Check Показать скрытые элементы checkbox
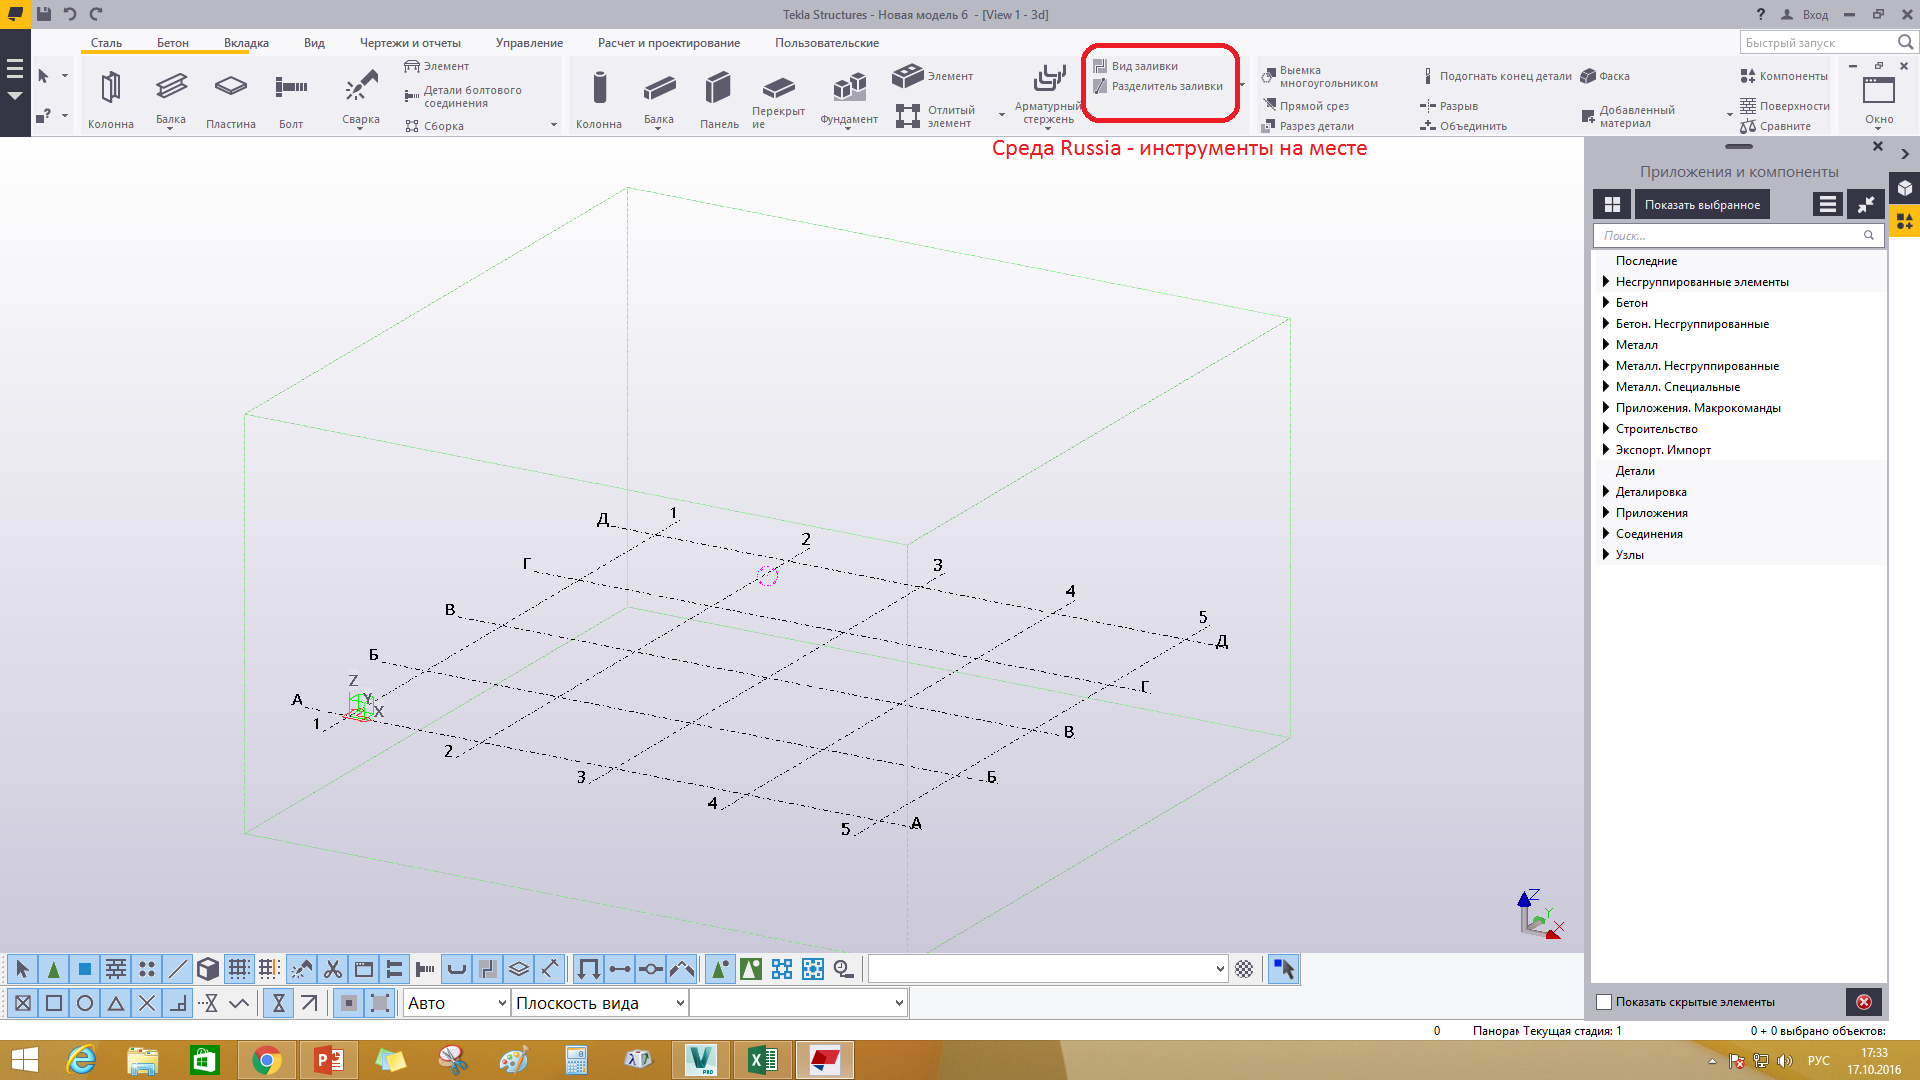Viewport: 1920px width, 1080px height. coord(1604,1002)
